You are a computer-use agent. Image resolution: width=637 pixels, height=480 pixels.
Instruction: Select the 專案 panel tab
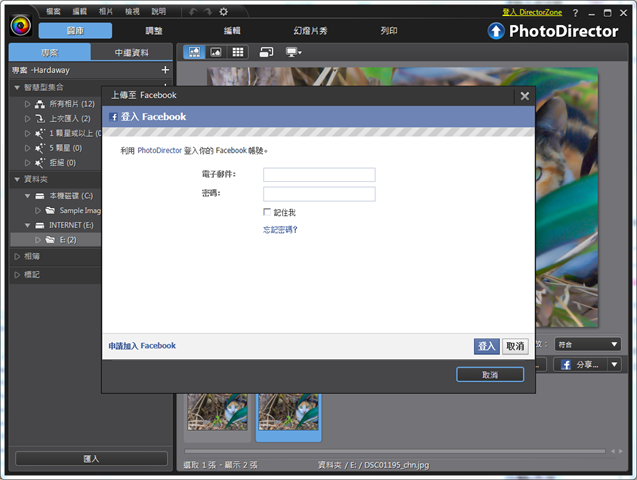coord(50,52)
